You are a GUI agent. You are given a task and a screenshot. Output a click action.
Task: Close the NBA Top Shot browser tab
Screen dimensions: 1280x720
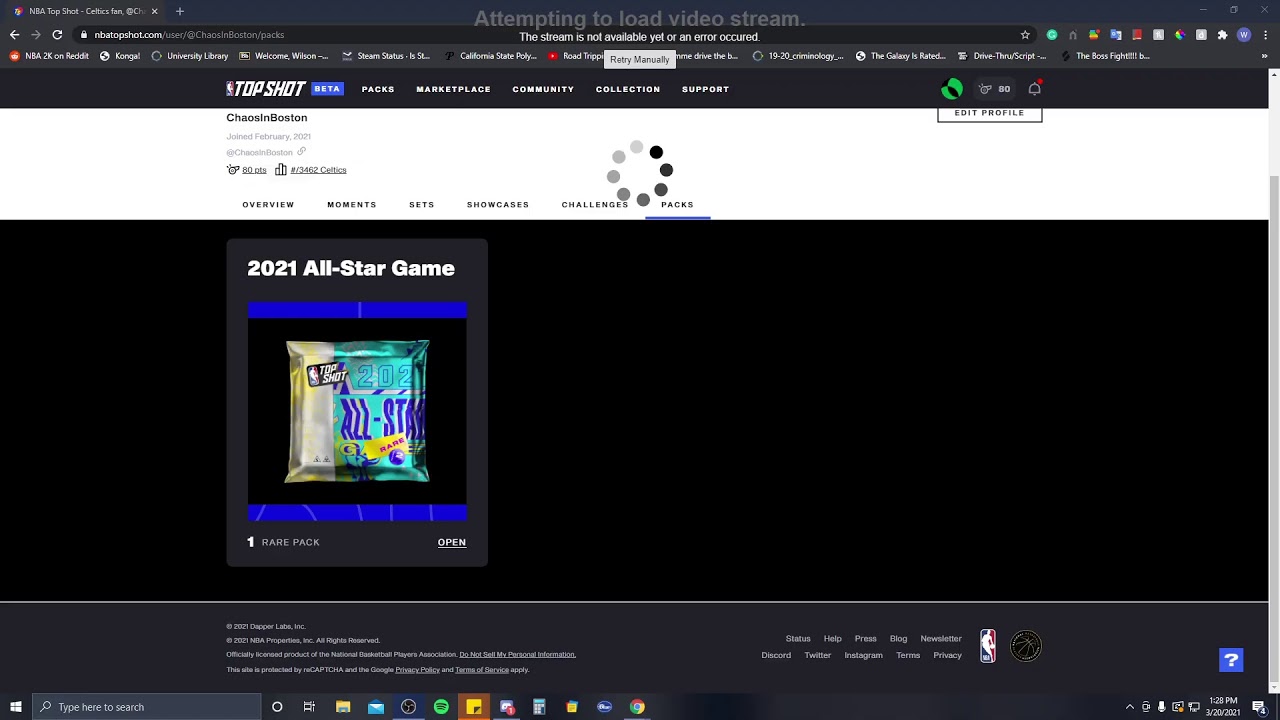(154, 11)
